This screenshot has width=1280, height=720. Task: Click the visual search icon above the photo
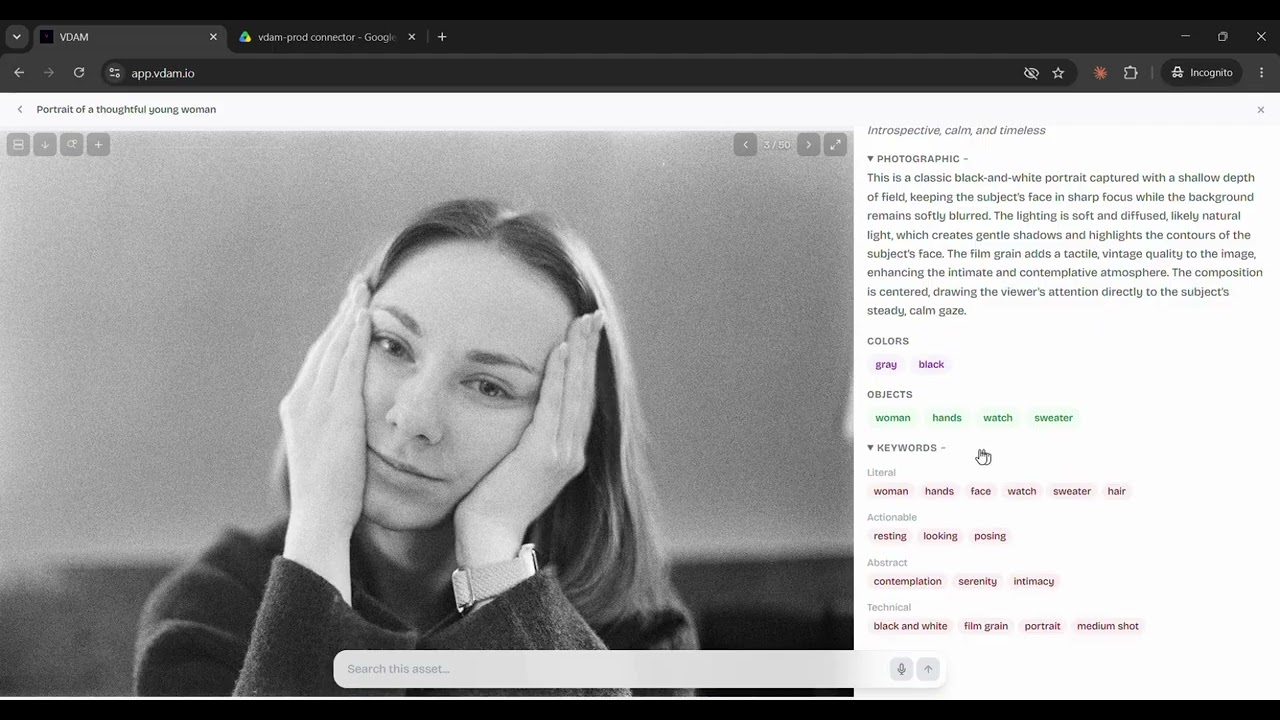tap(72, 145)
